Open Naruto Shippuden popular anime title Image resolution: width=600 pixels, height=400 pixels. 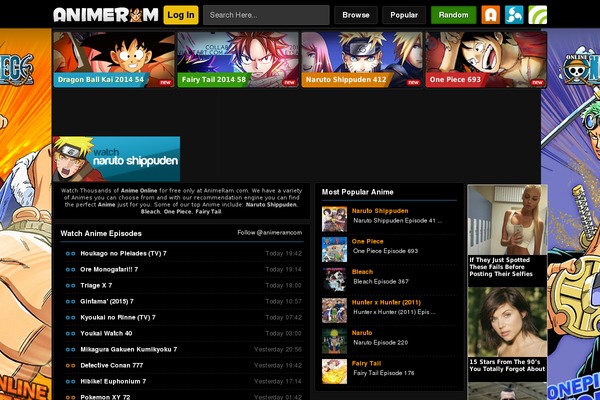pos(380,211)
